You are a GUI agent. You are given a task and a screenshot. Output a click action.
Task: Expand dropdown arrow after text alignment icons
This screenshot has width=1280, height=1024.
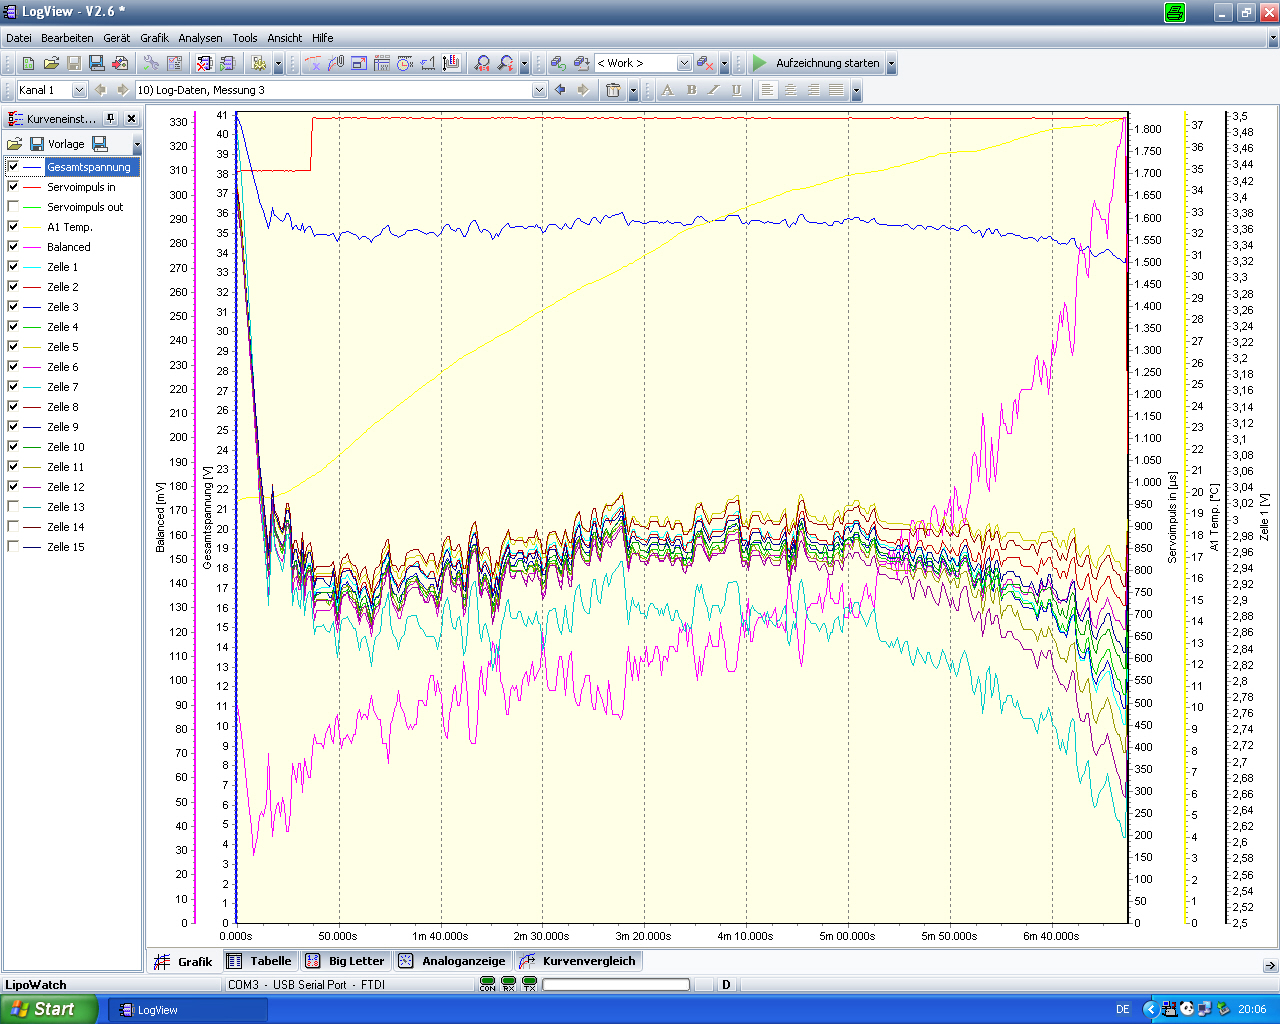coord(856,90)
